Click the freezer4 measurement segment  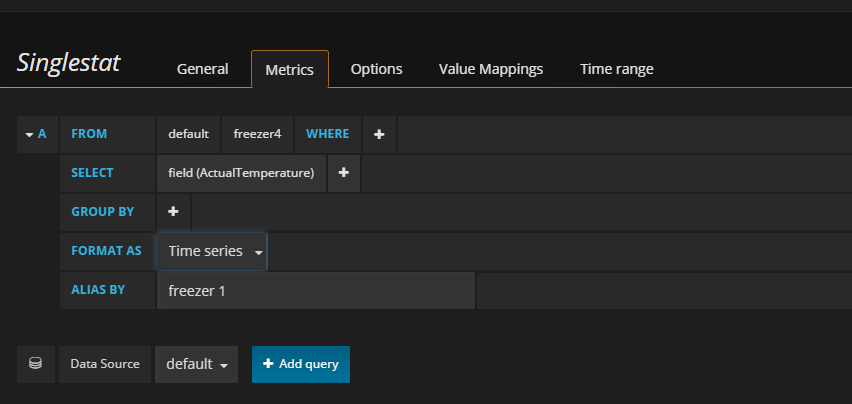click(x=257, y=134)
